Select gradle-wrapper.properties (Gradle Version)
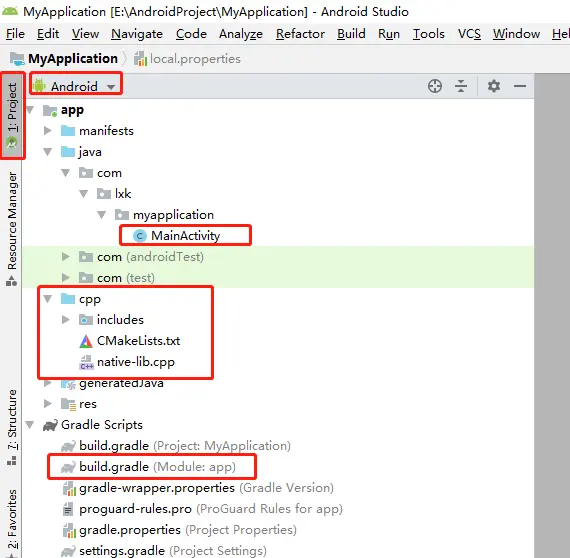The width and height of the screenshot is (570, 558). 198,488
